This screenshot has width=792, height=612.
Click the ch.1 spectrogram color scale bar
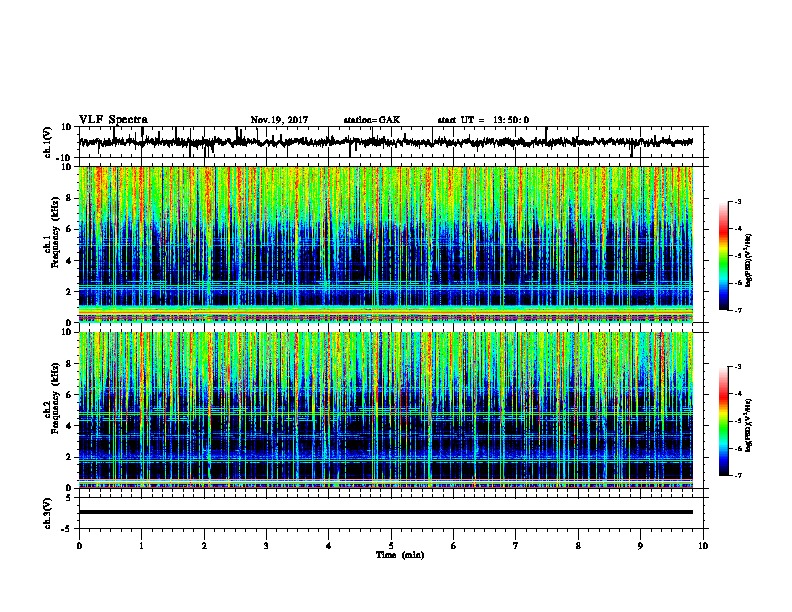click(x=724, y=256)
